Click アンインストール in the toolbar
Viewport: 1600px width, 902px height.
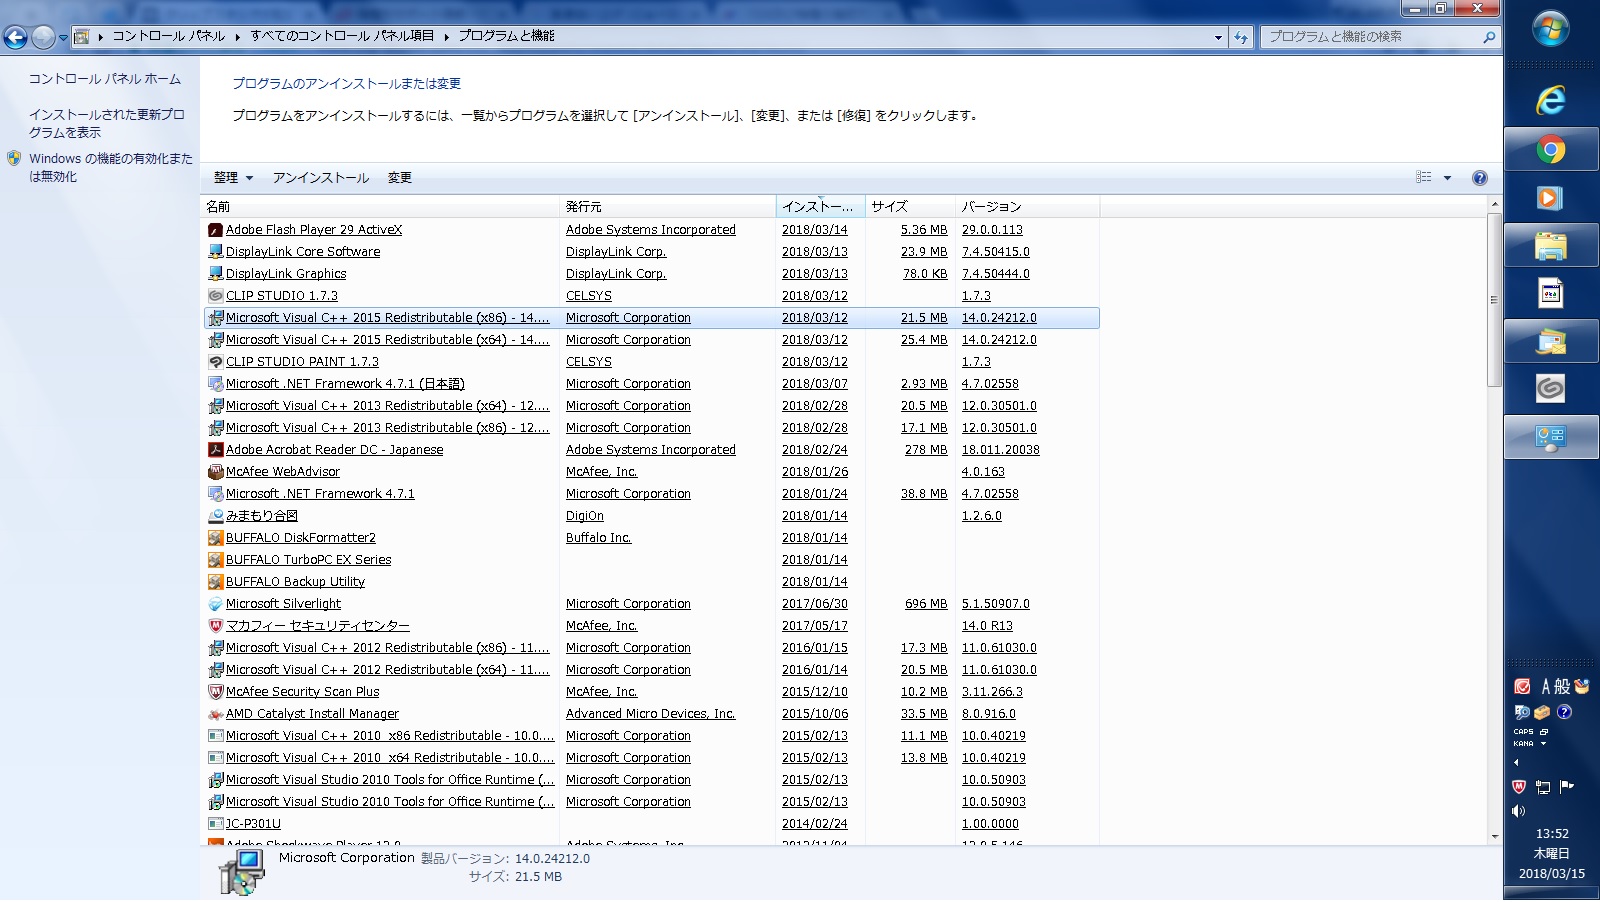321,178
